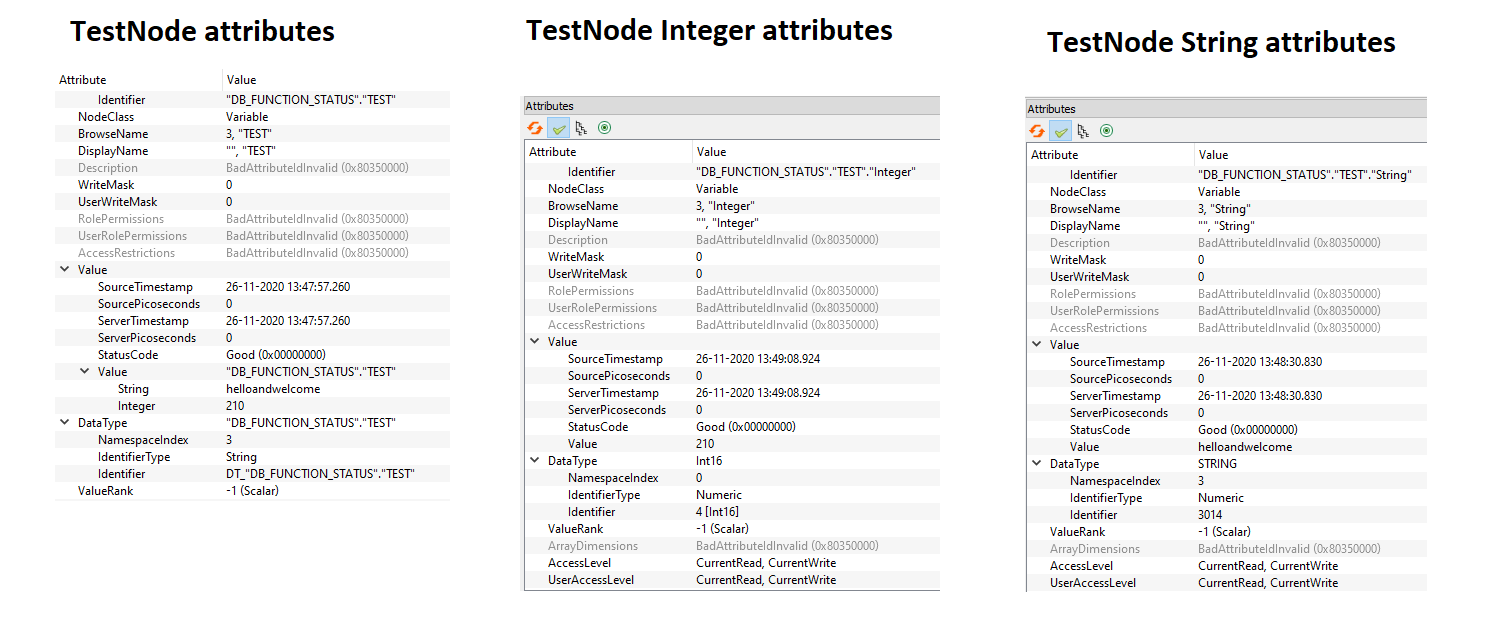The height and width of the screenshot is (637, 1493).
Task: Select SourceTimestamp 26-11-2020 13:48:30.830 value
Action: (x=1260, y=362)
